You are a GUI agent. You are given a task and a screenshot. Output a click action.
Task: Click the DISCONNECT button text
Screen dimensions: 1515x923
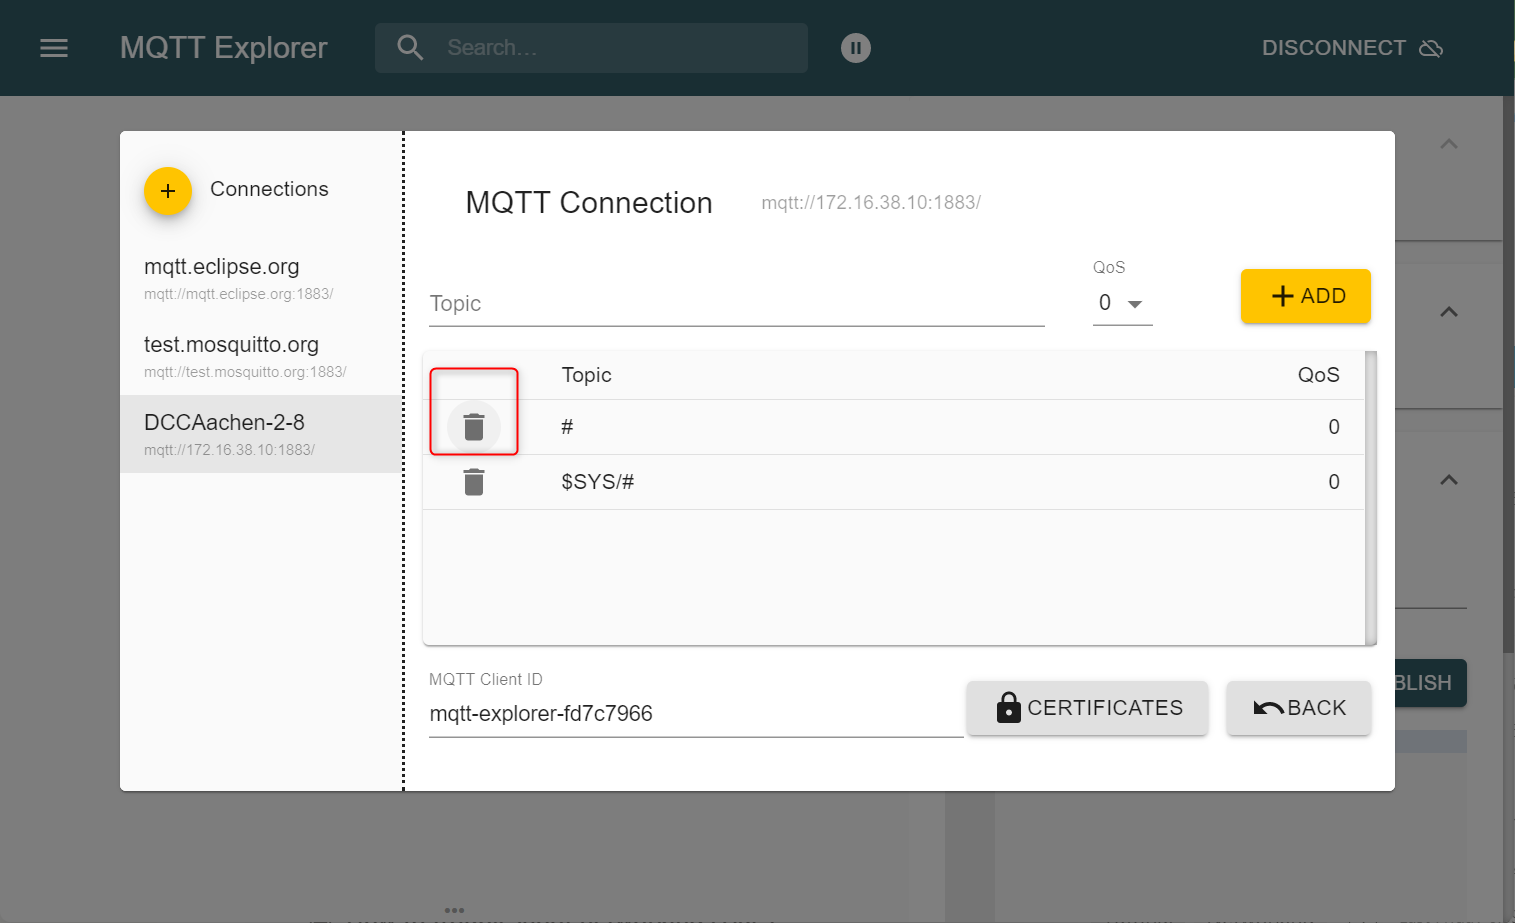[x=1333, y=48]
